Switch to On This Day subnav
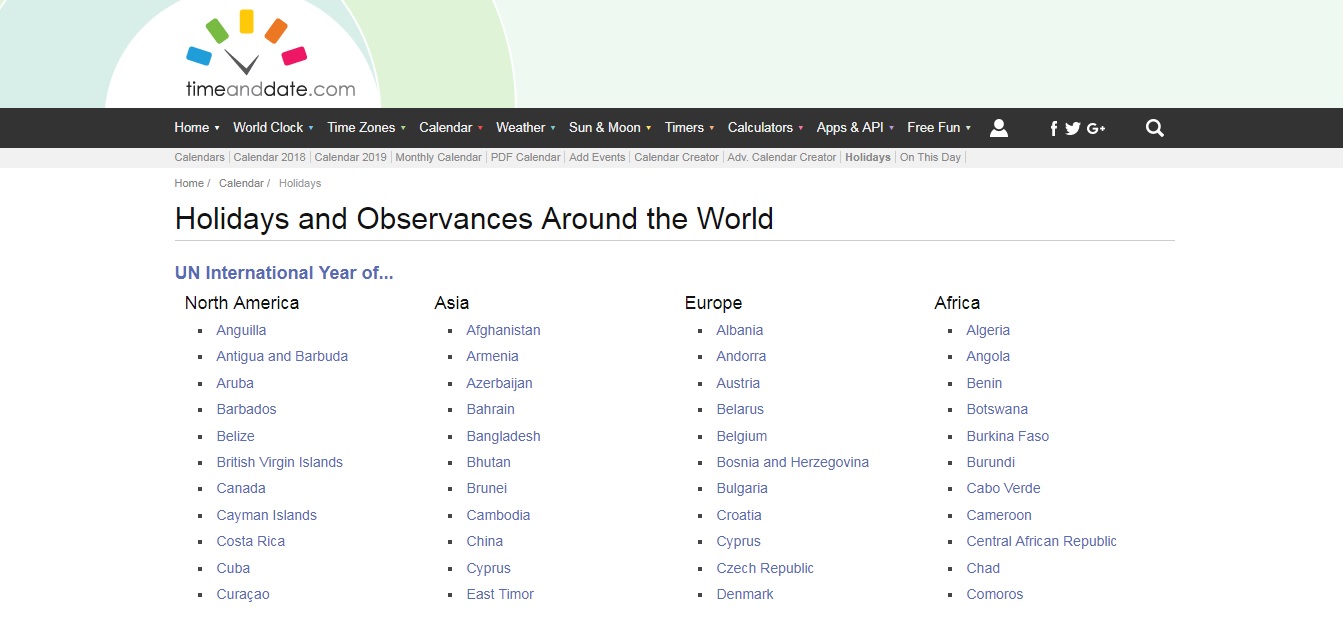Image resolution: width=1344 pixels, height=620 pixels. pyautogui.click(x=930, y=157)
